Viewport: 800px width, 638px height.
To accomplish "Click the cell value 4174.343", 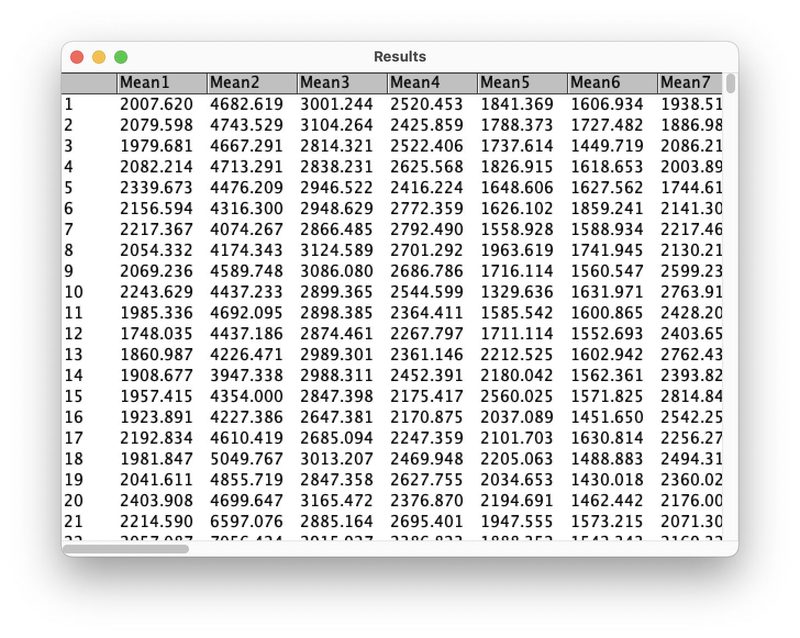I will [246, 251].
